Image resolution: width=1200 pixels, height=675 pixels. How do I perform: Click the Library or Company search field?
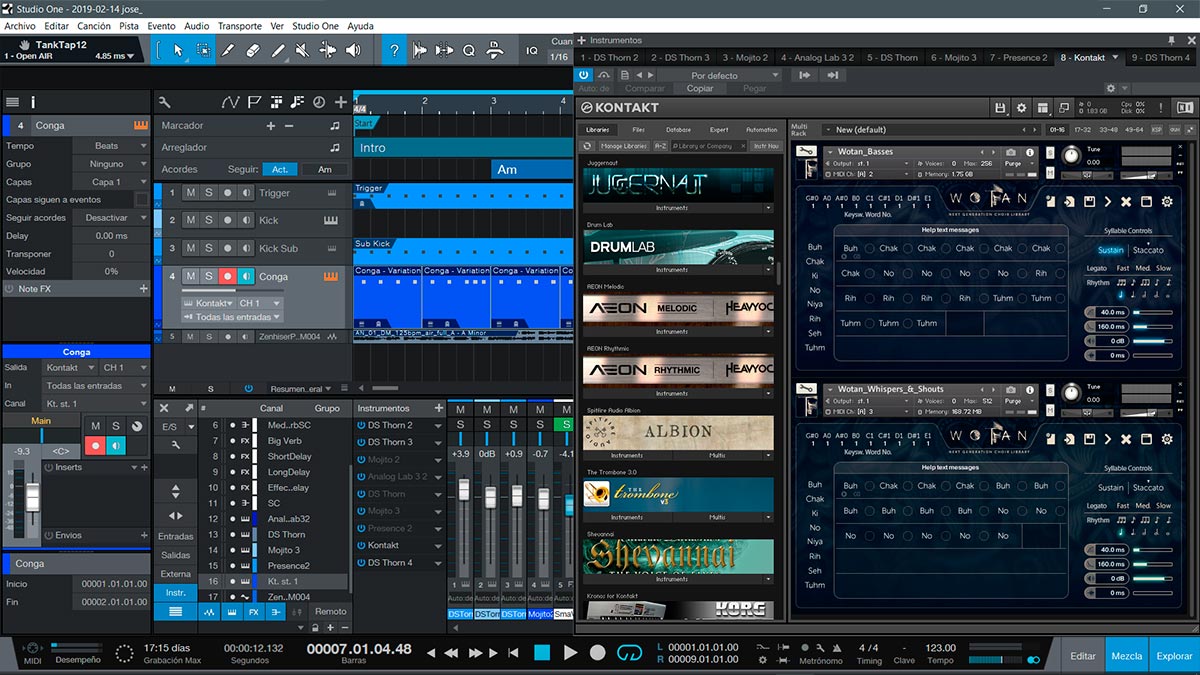pos(711,146)
